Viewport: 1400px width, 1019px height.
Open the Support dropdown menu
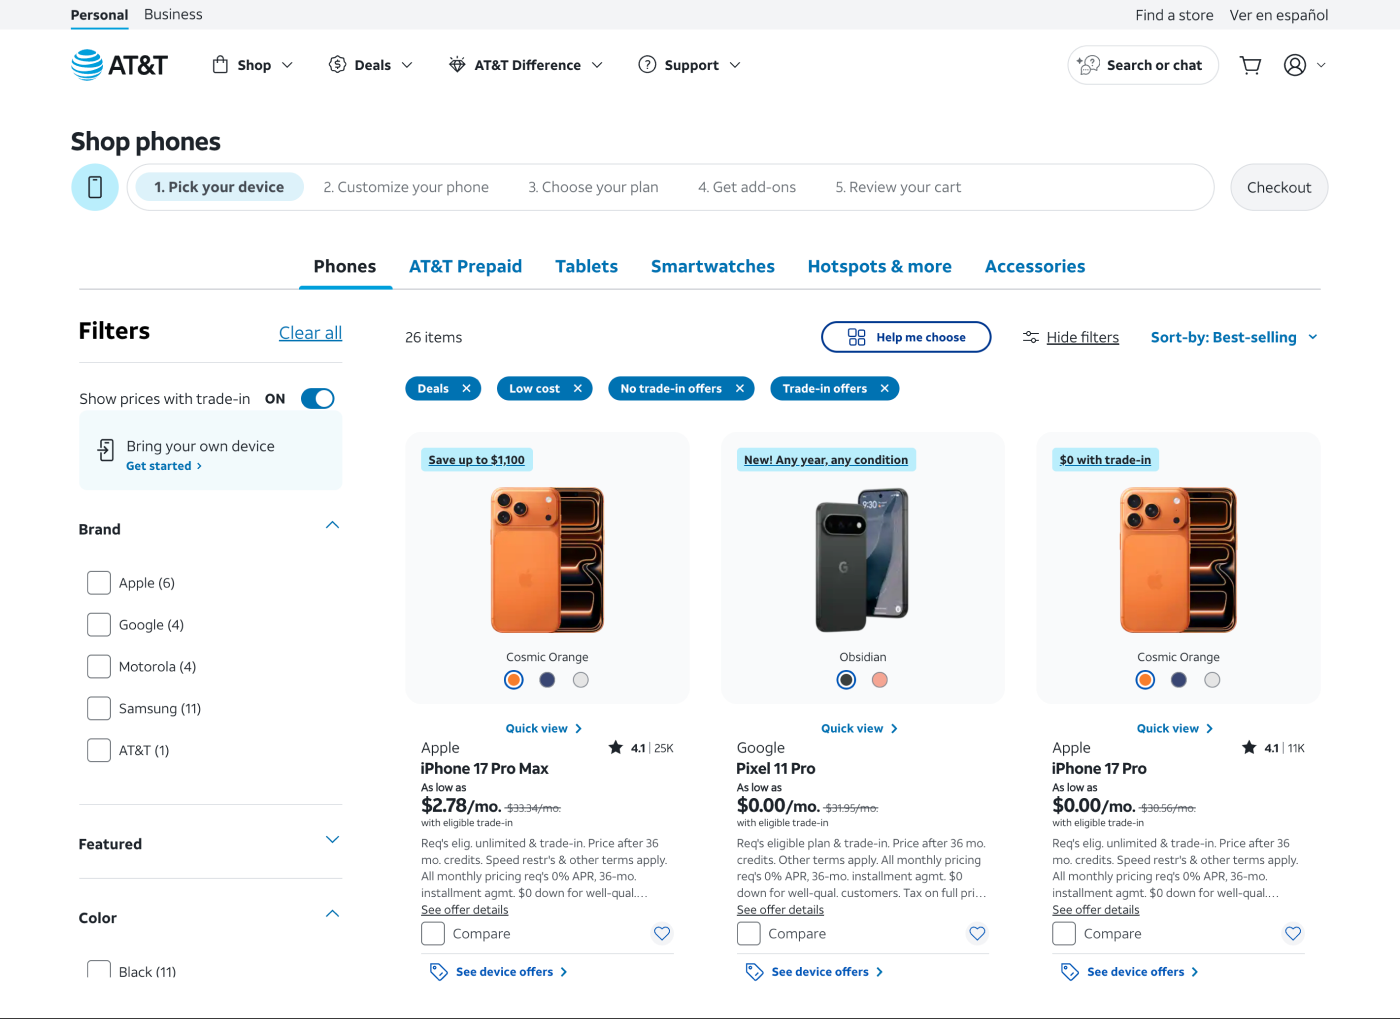(x=690, y=65)
